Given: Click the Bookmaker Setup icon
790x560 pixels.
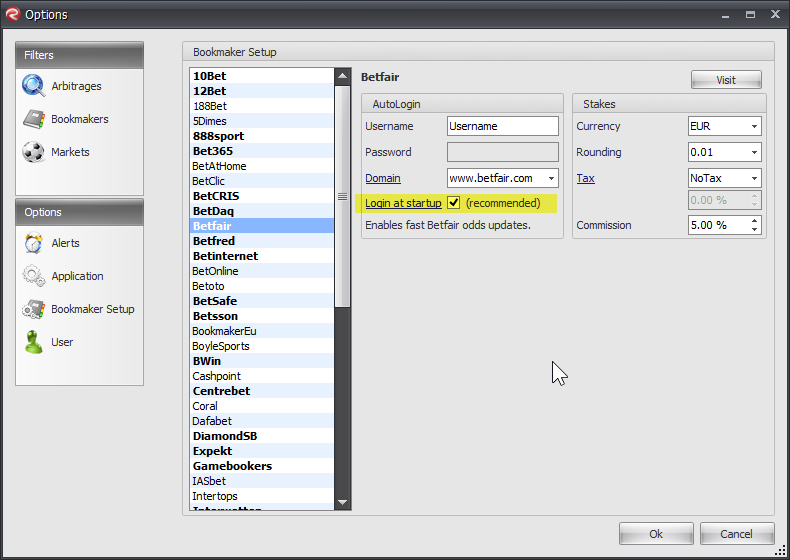Looking at the screenshot, I should click(34, 309).
